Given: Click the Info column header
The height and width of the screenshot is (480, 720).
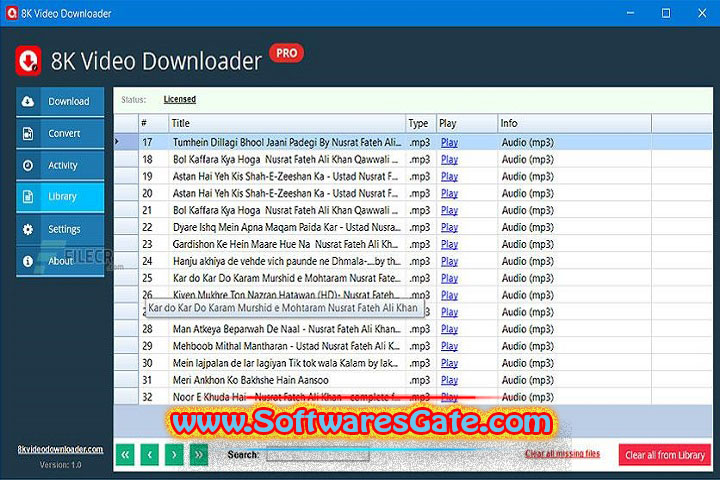Looking at the screenshot, I should click(x=574, y=123).
